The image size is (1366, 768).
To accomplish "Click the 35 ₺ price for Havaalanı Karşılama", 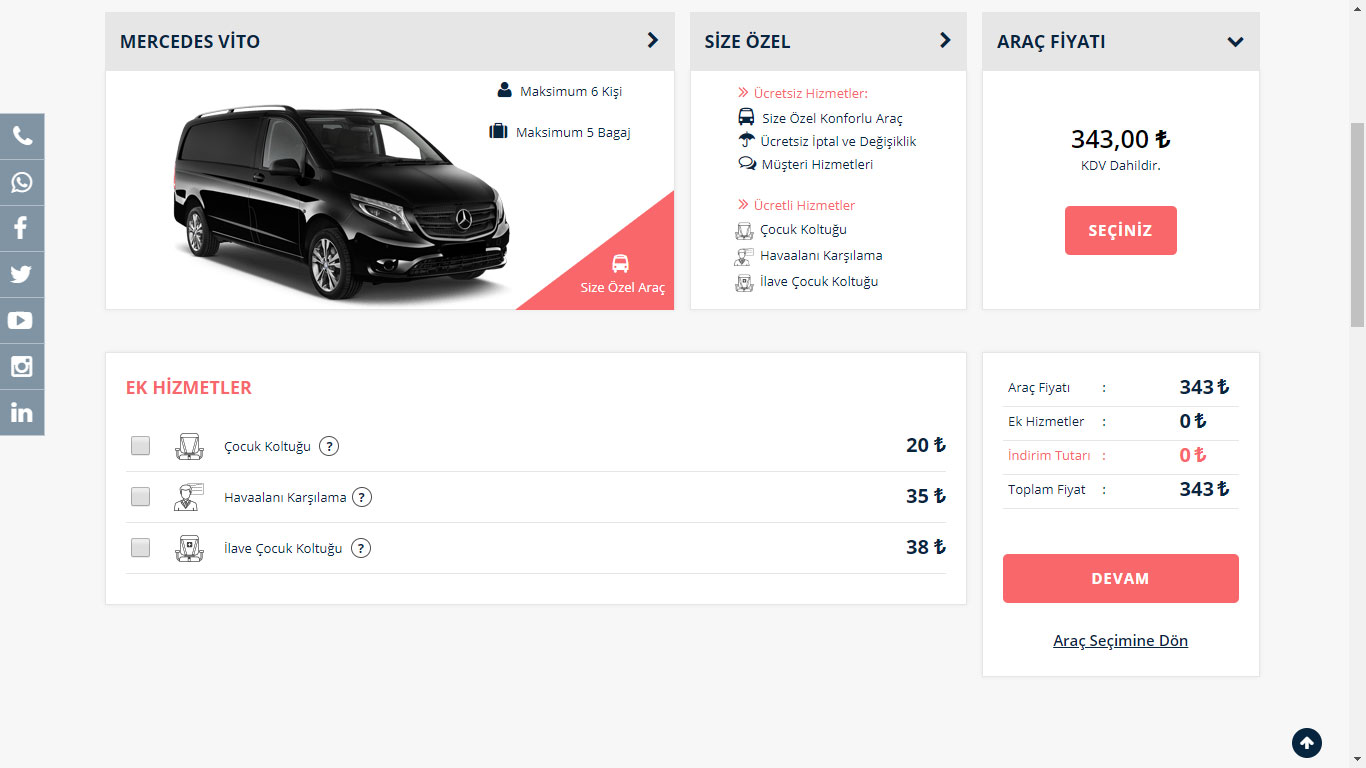I will (x=926, y=496).
